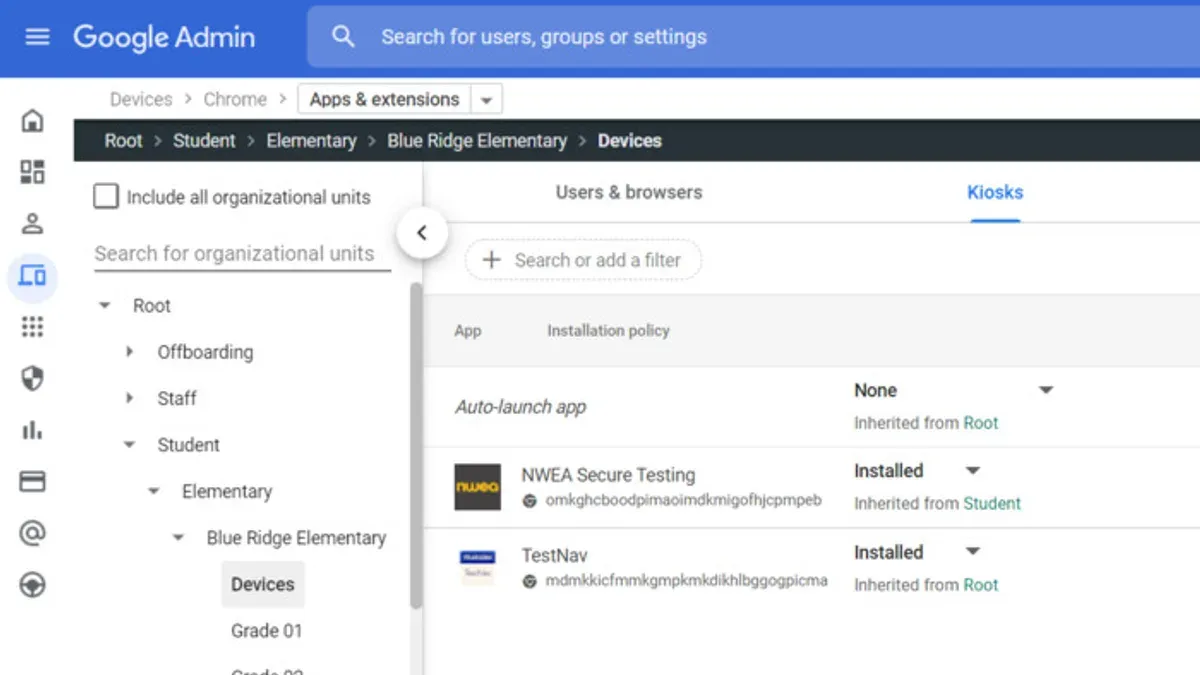This screenshot has width=1200, height=675.
Task: Click Blue Ridge Elementary in path bar
Action: pyautogui.click(x=477, y=141)
